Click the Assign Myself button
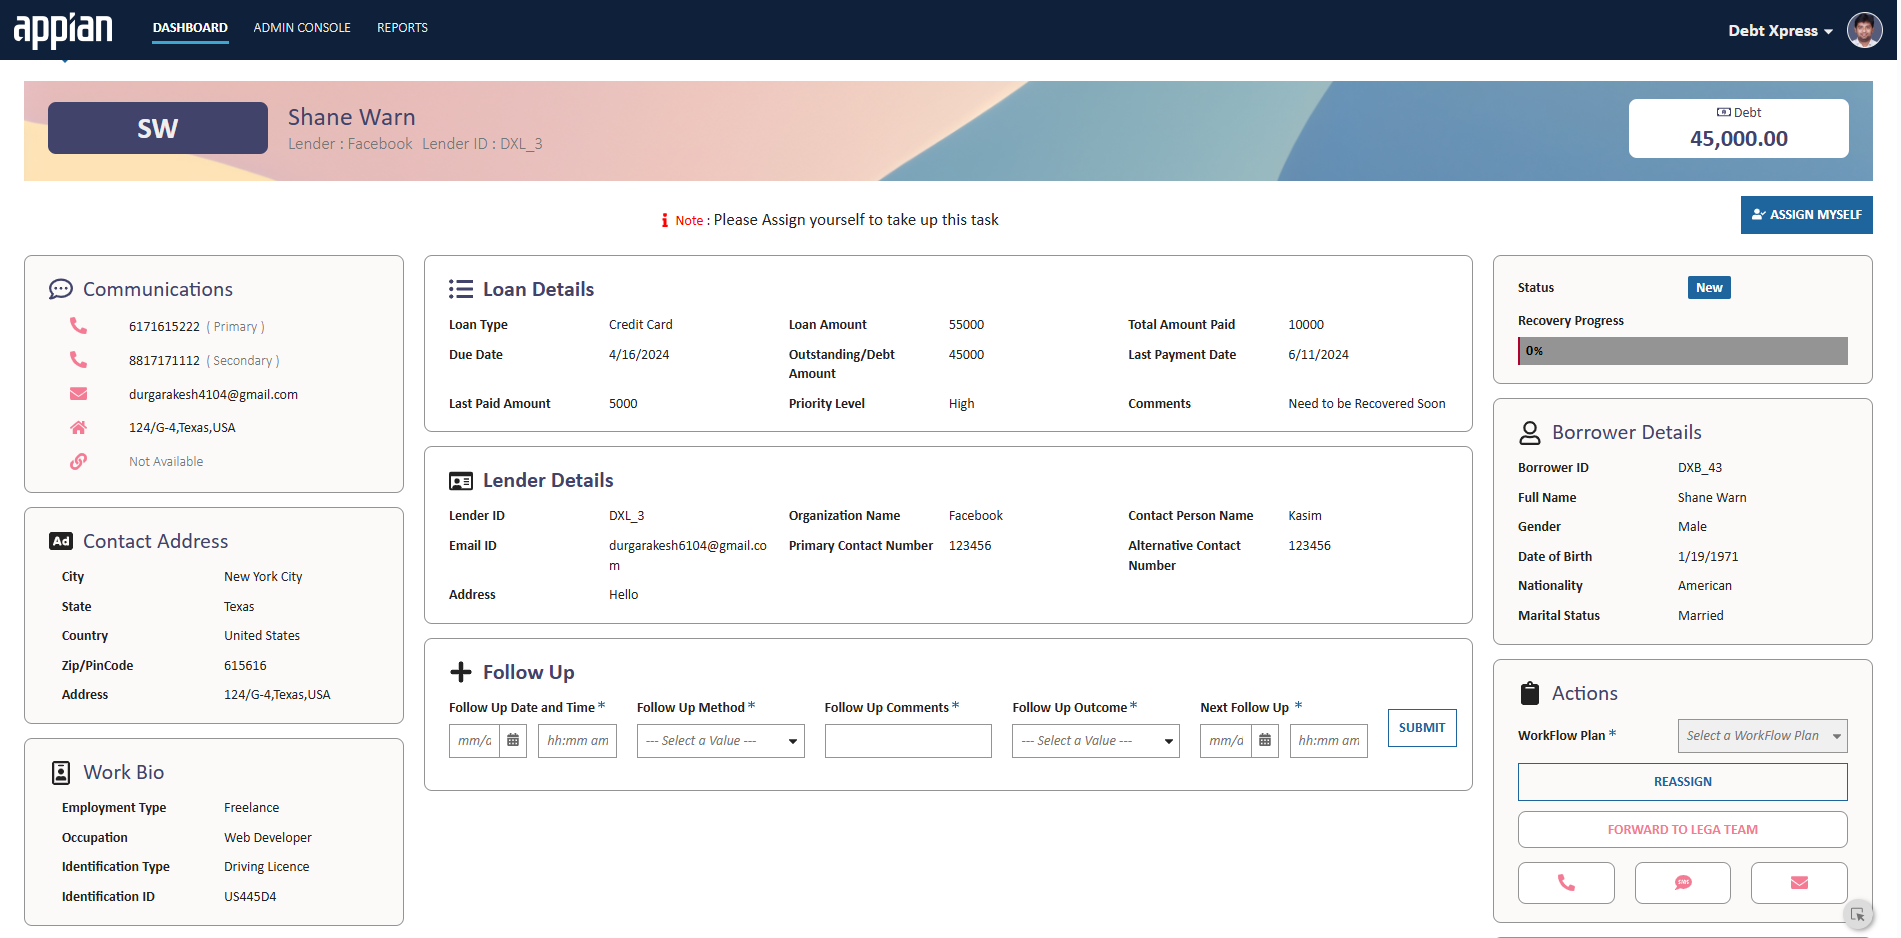Screen dimensions: 1901x938 coord(1806,215)
